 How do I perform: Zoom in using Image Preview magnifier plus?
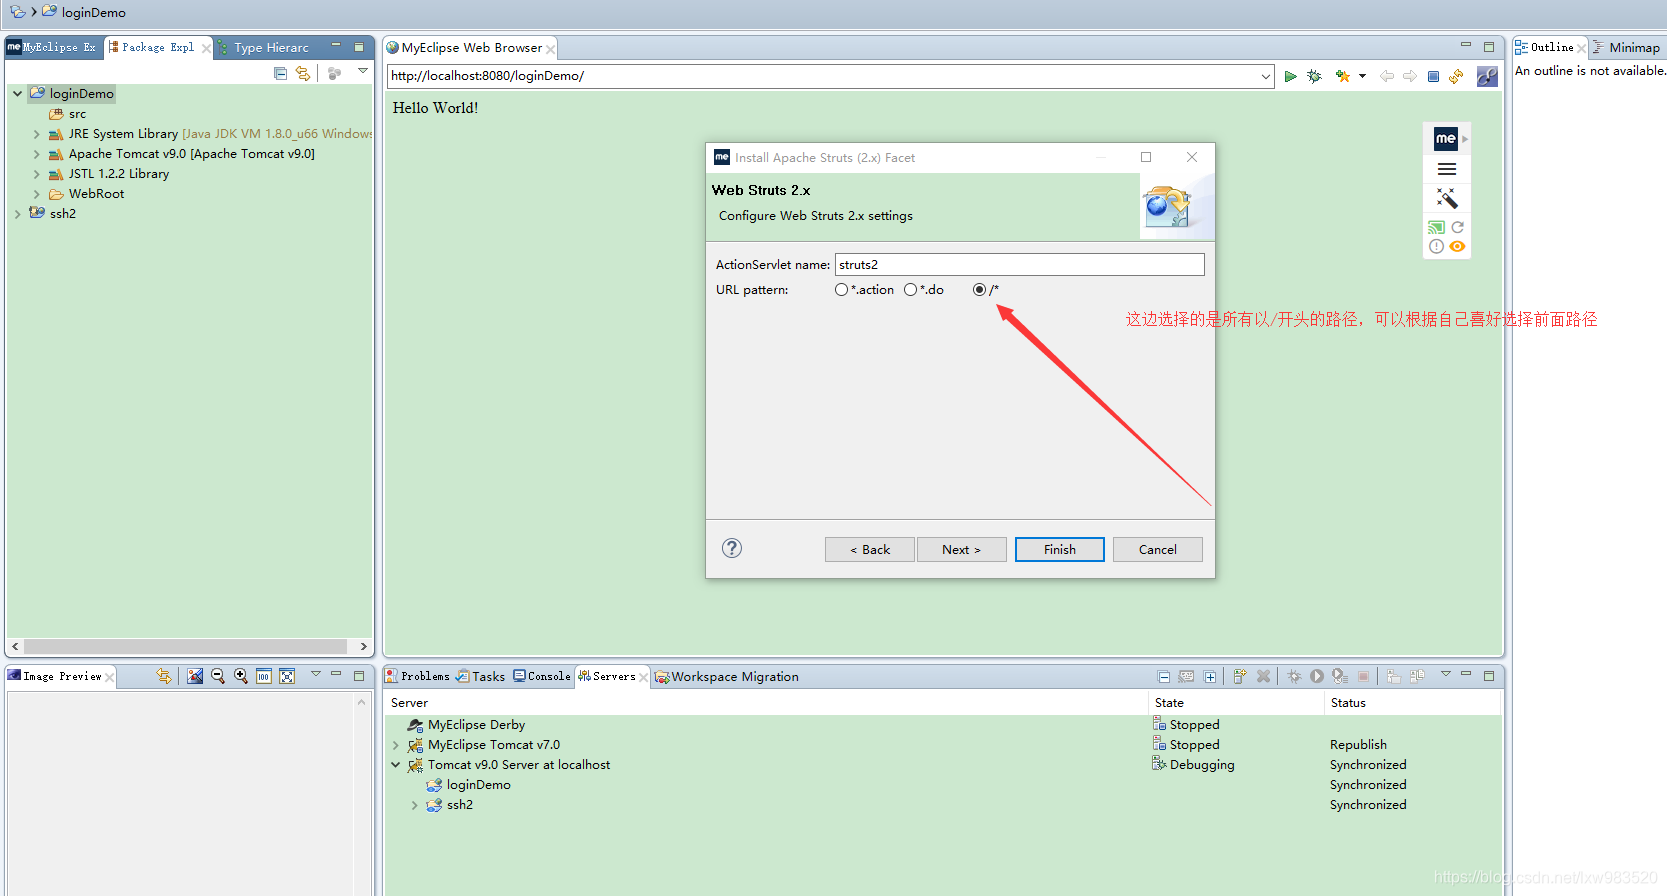click(x=241, y=676)
